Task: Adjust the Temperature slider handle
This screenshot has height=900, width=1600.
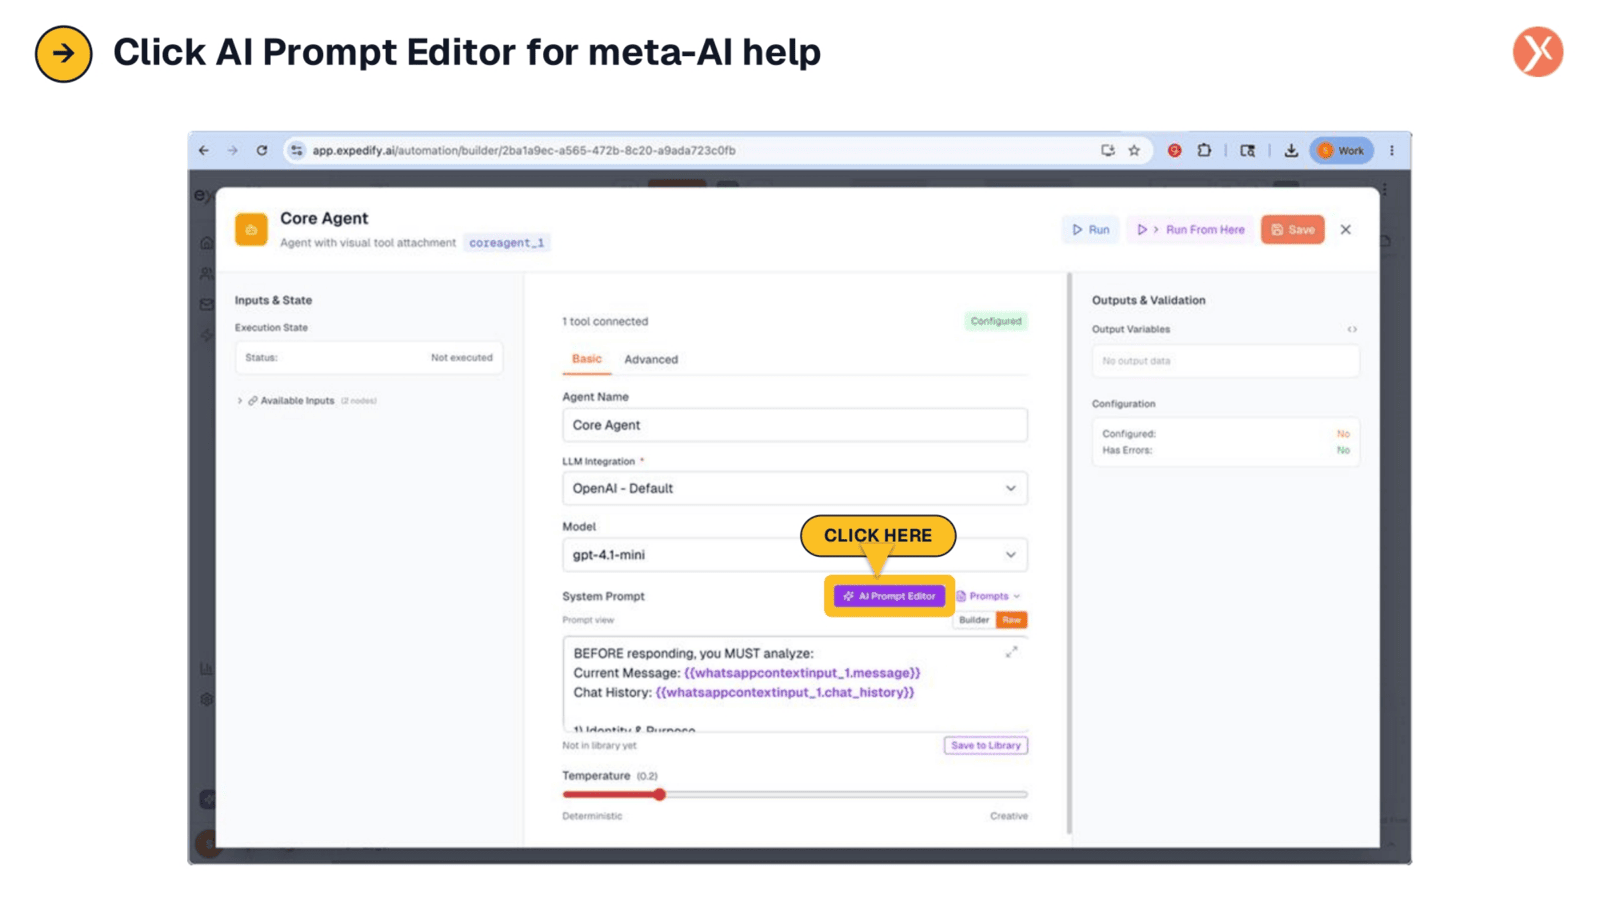Action: [659, 795]
